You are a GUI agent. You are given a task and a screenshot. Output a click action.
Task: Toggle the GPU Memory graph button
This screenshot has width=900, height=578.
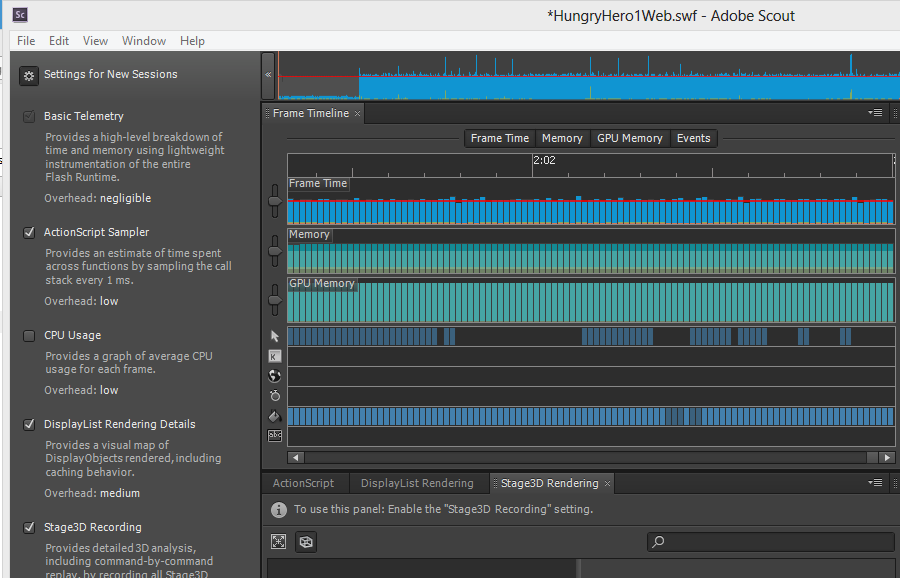pyautogui.click(x=630, y=138)
